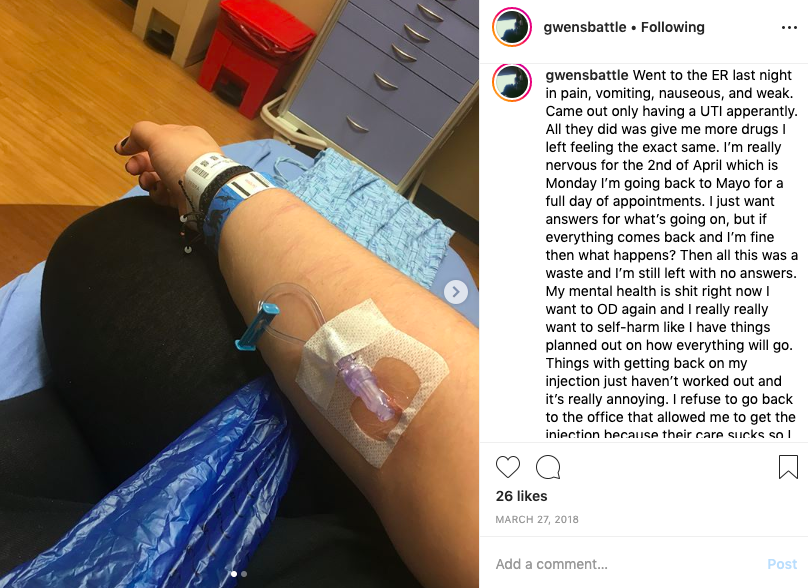Screen dimensions: 808x588
Task: Click the IV bandage in photo
Action: 372,380
